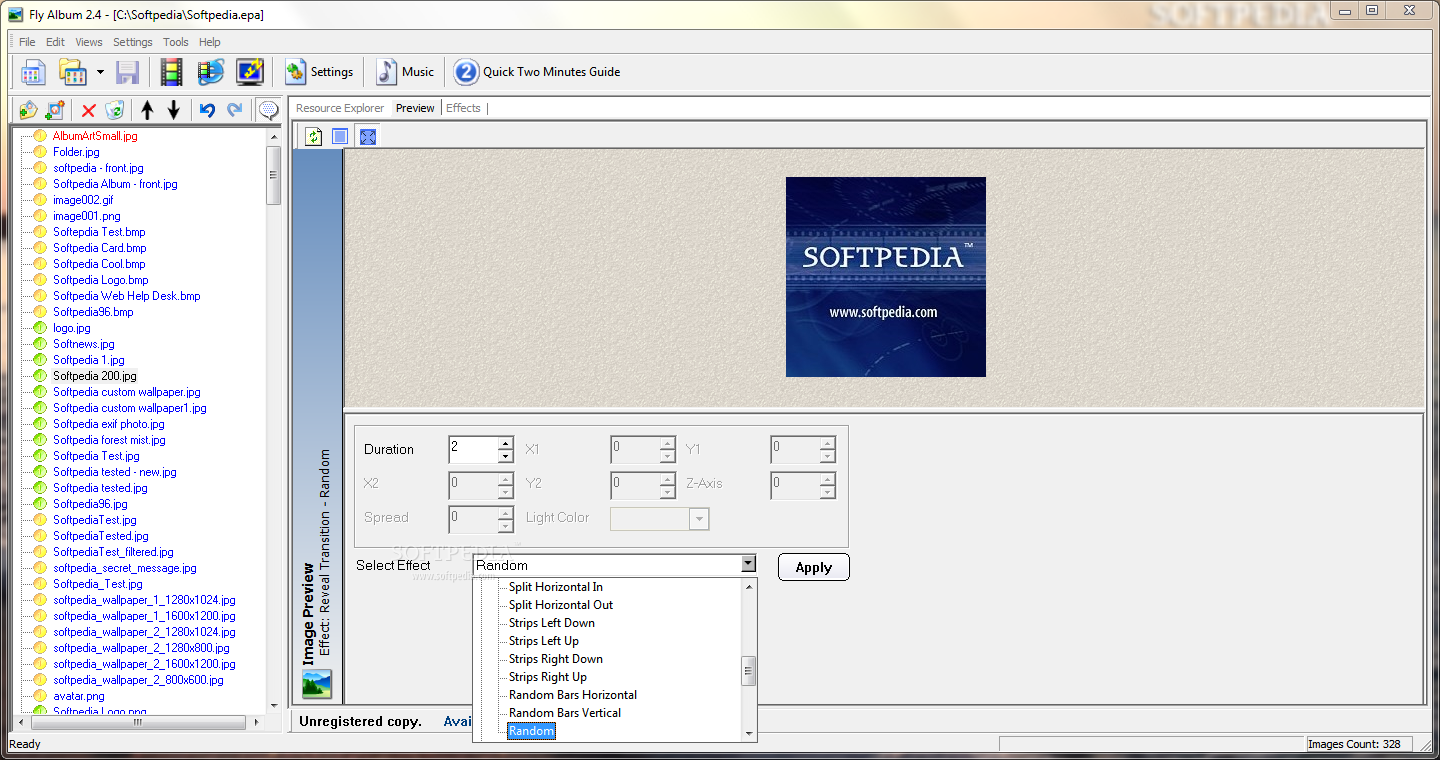Increase Duration with up spinner arrow
This screenshot has width=1440, height=760.
505,443
